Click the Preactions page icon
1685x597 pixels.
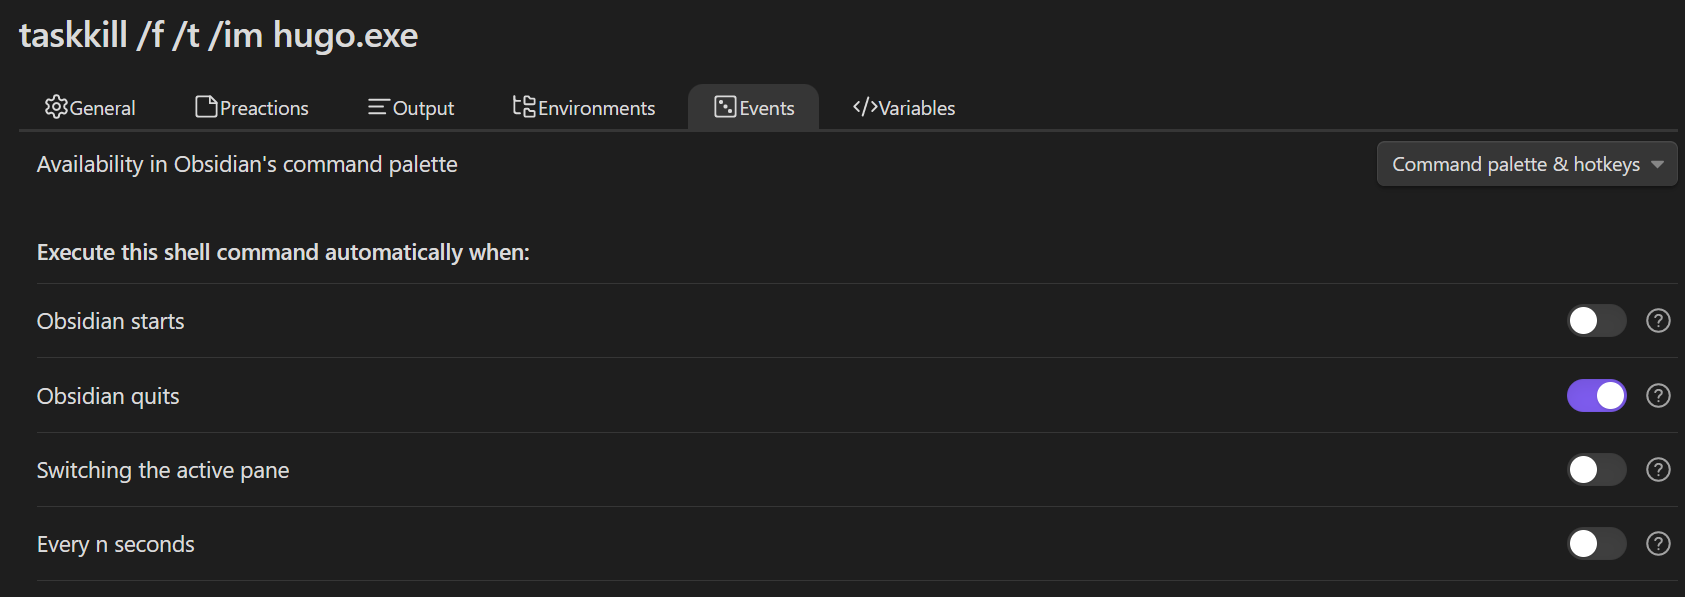(206, 107)
